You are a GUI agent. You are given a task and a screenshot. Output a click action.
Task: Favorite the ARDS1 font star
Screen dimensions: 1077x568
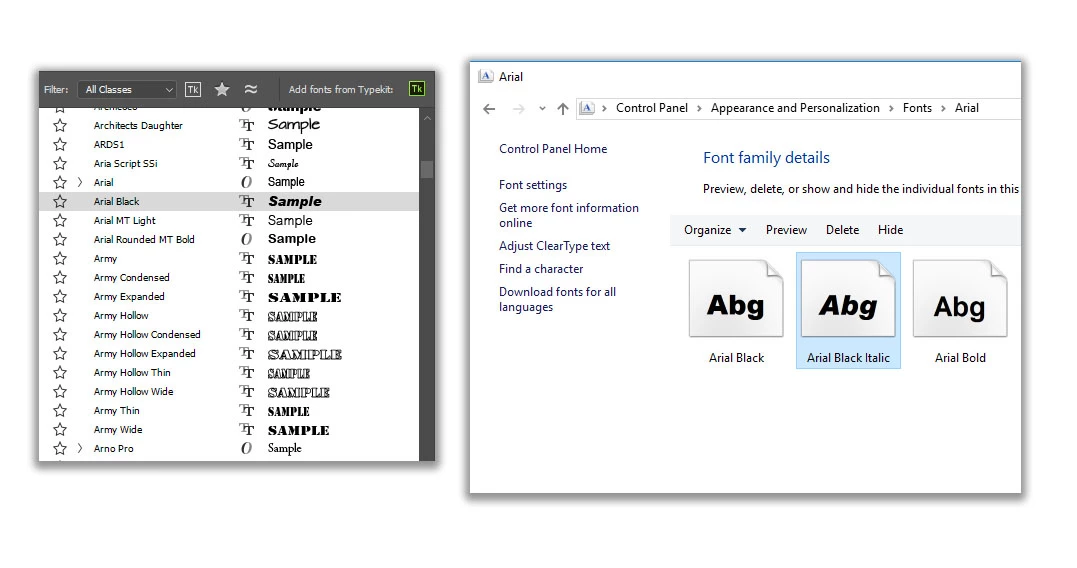pyautogui.click(x=60, y=145)
